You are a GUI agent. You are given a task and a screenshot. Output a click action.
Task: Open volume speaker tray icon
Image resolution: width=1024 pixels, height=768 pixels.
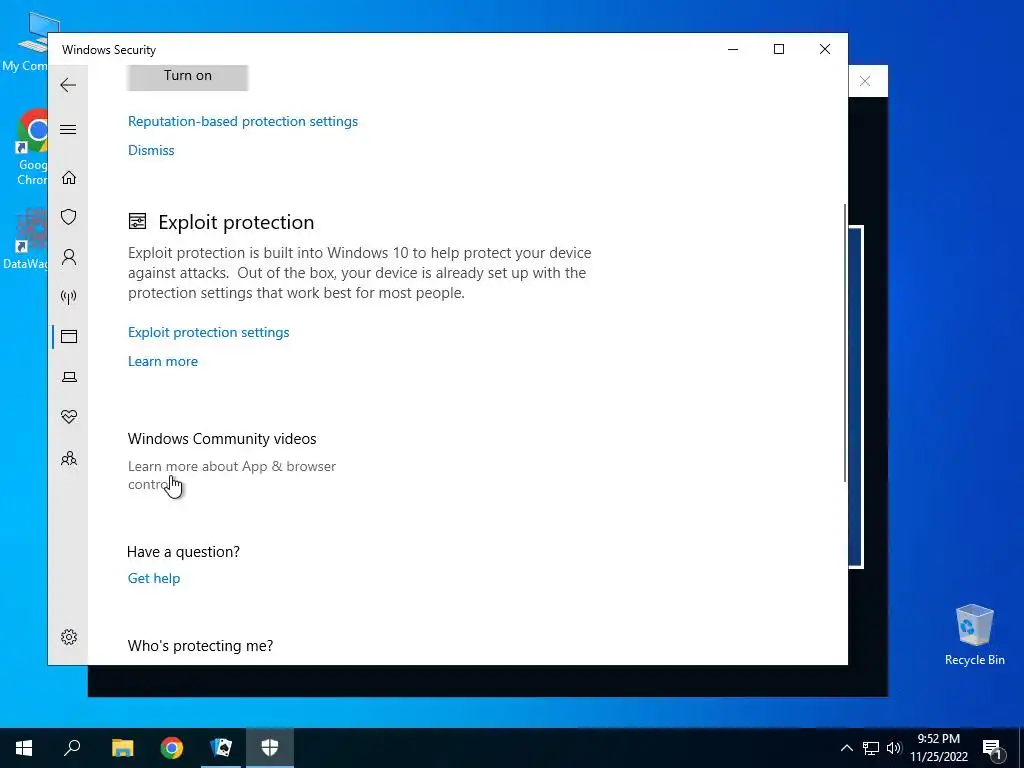pos(894,748)
